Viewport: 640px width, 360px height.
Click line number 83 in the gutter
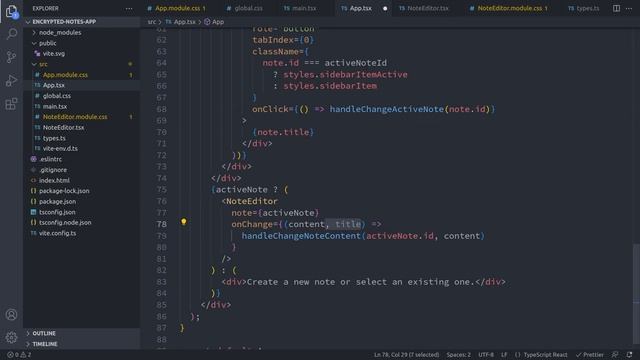tap(161, 282)
